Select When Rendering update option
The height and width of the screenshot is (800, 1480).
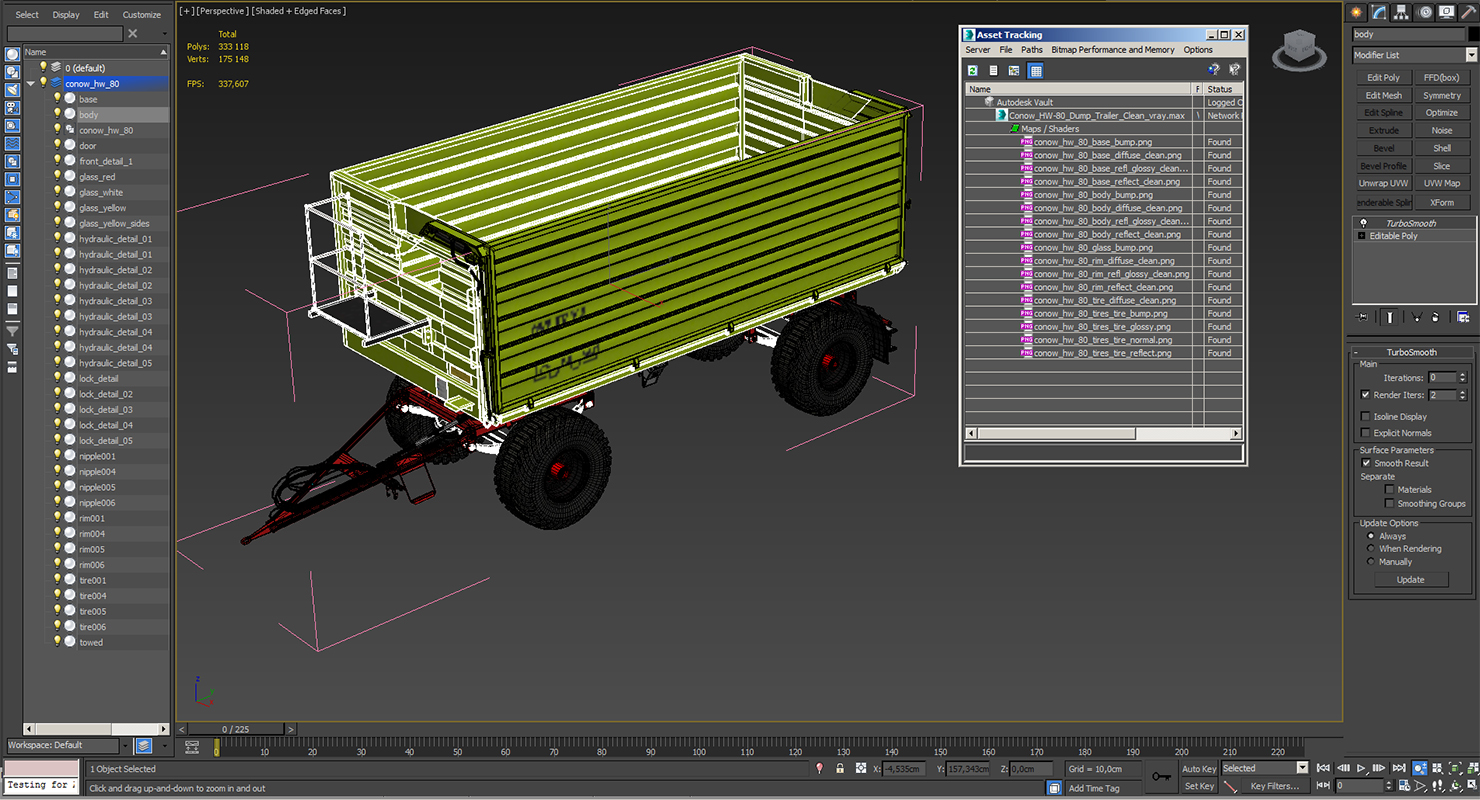click(x=1370, y=548)
